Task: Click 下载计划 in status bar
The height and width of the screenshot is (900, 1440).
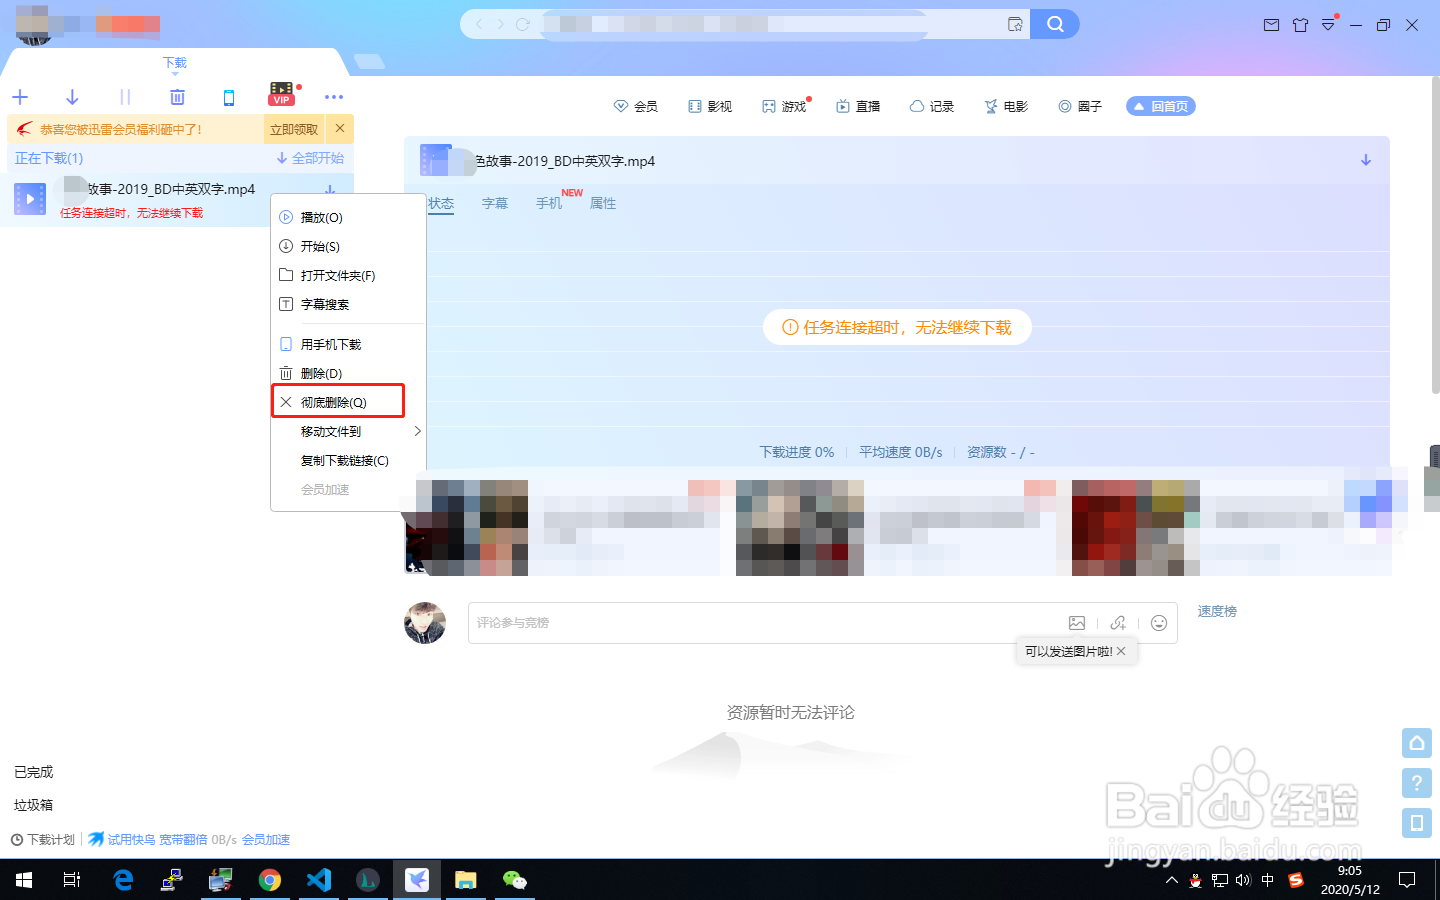Action: (x=43, y=840)
